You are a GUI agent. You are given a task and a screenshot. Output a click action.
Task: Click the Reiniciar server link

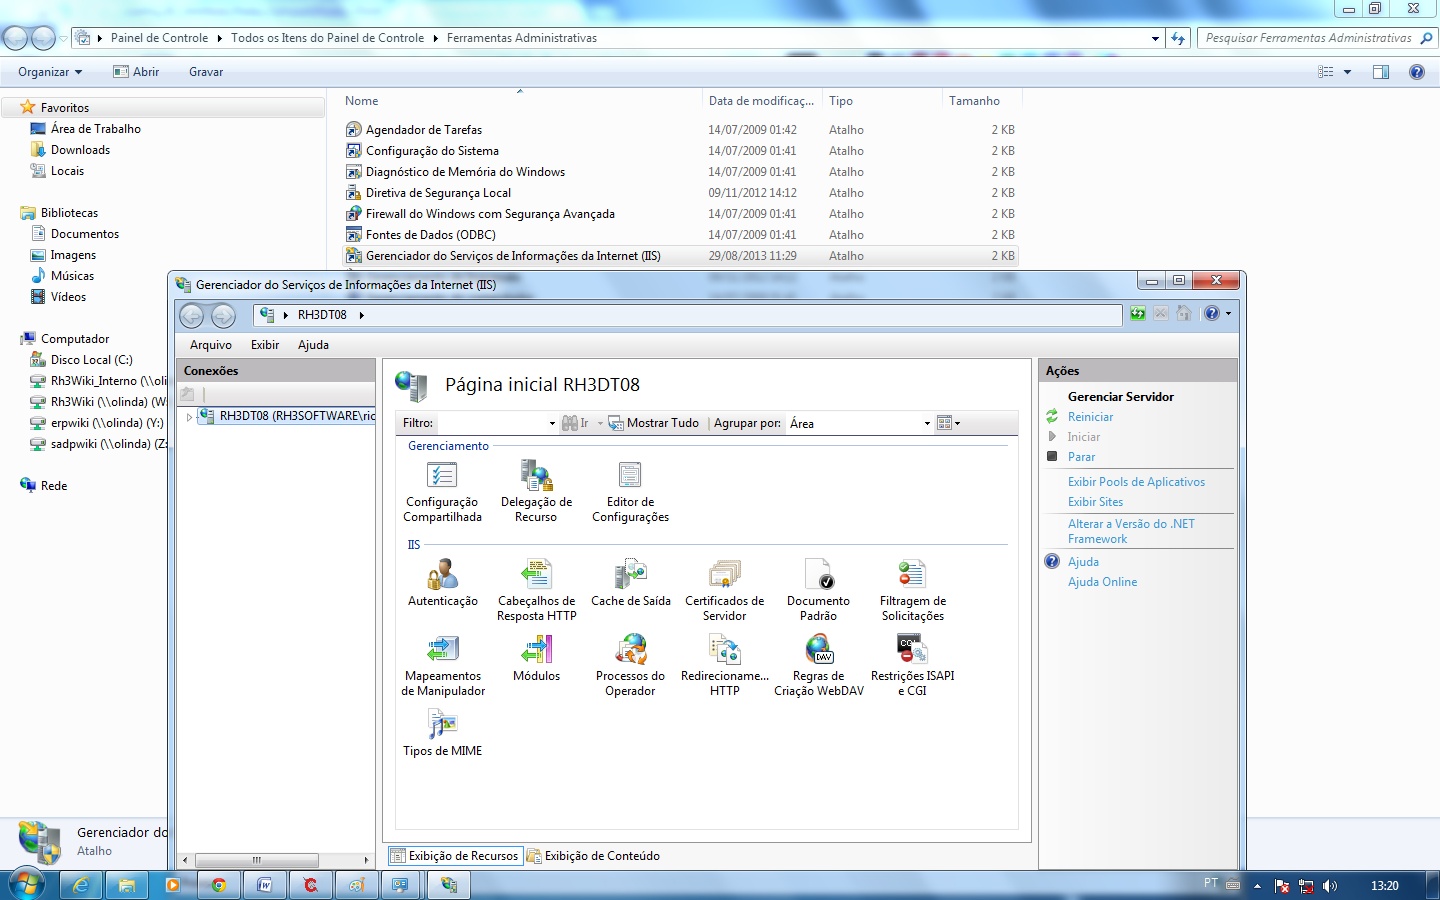(x=1090, y=417)
